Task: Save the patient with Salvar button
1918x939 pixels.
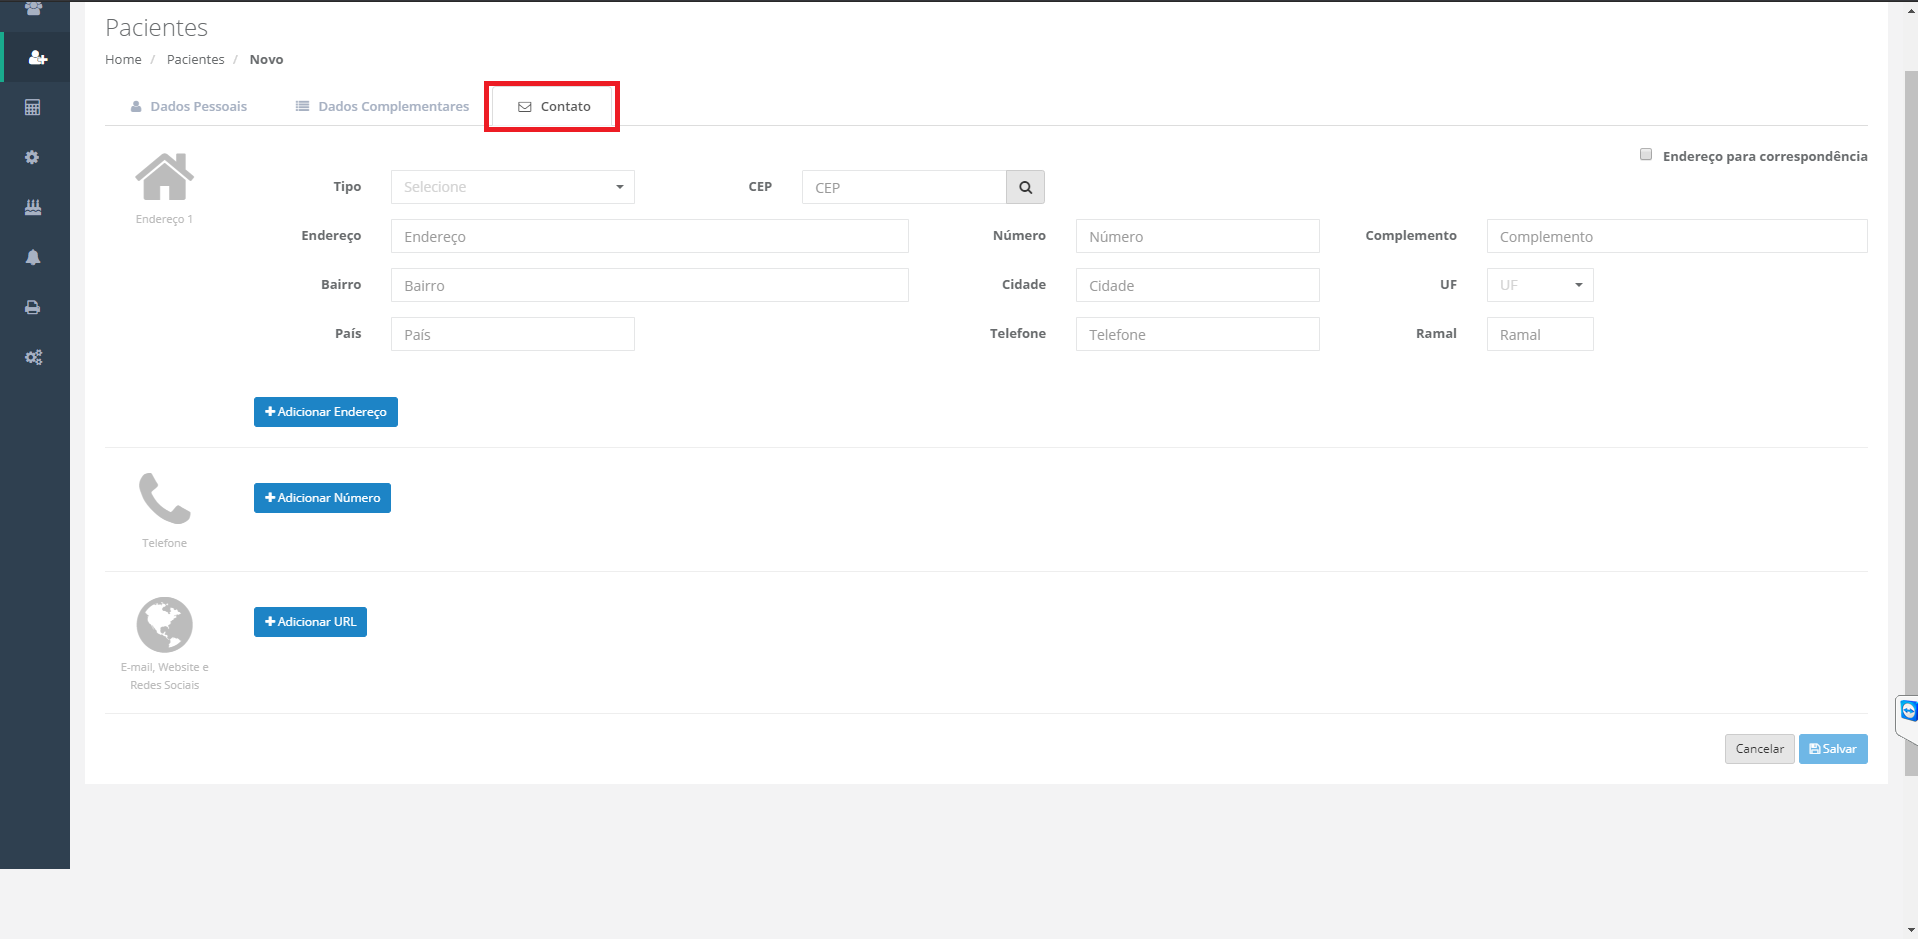Action: (1832, 749)
